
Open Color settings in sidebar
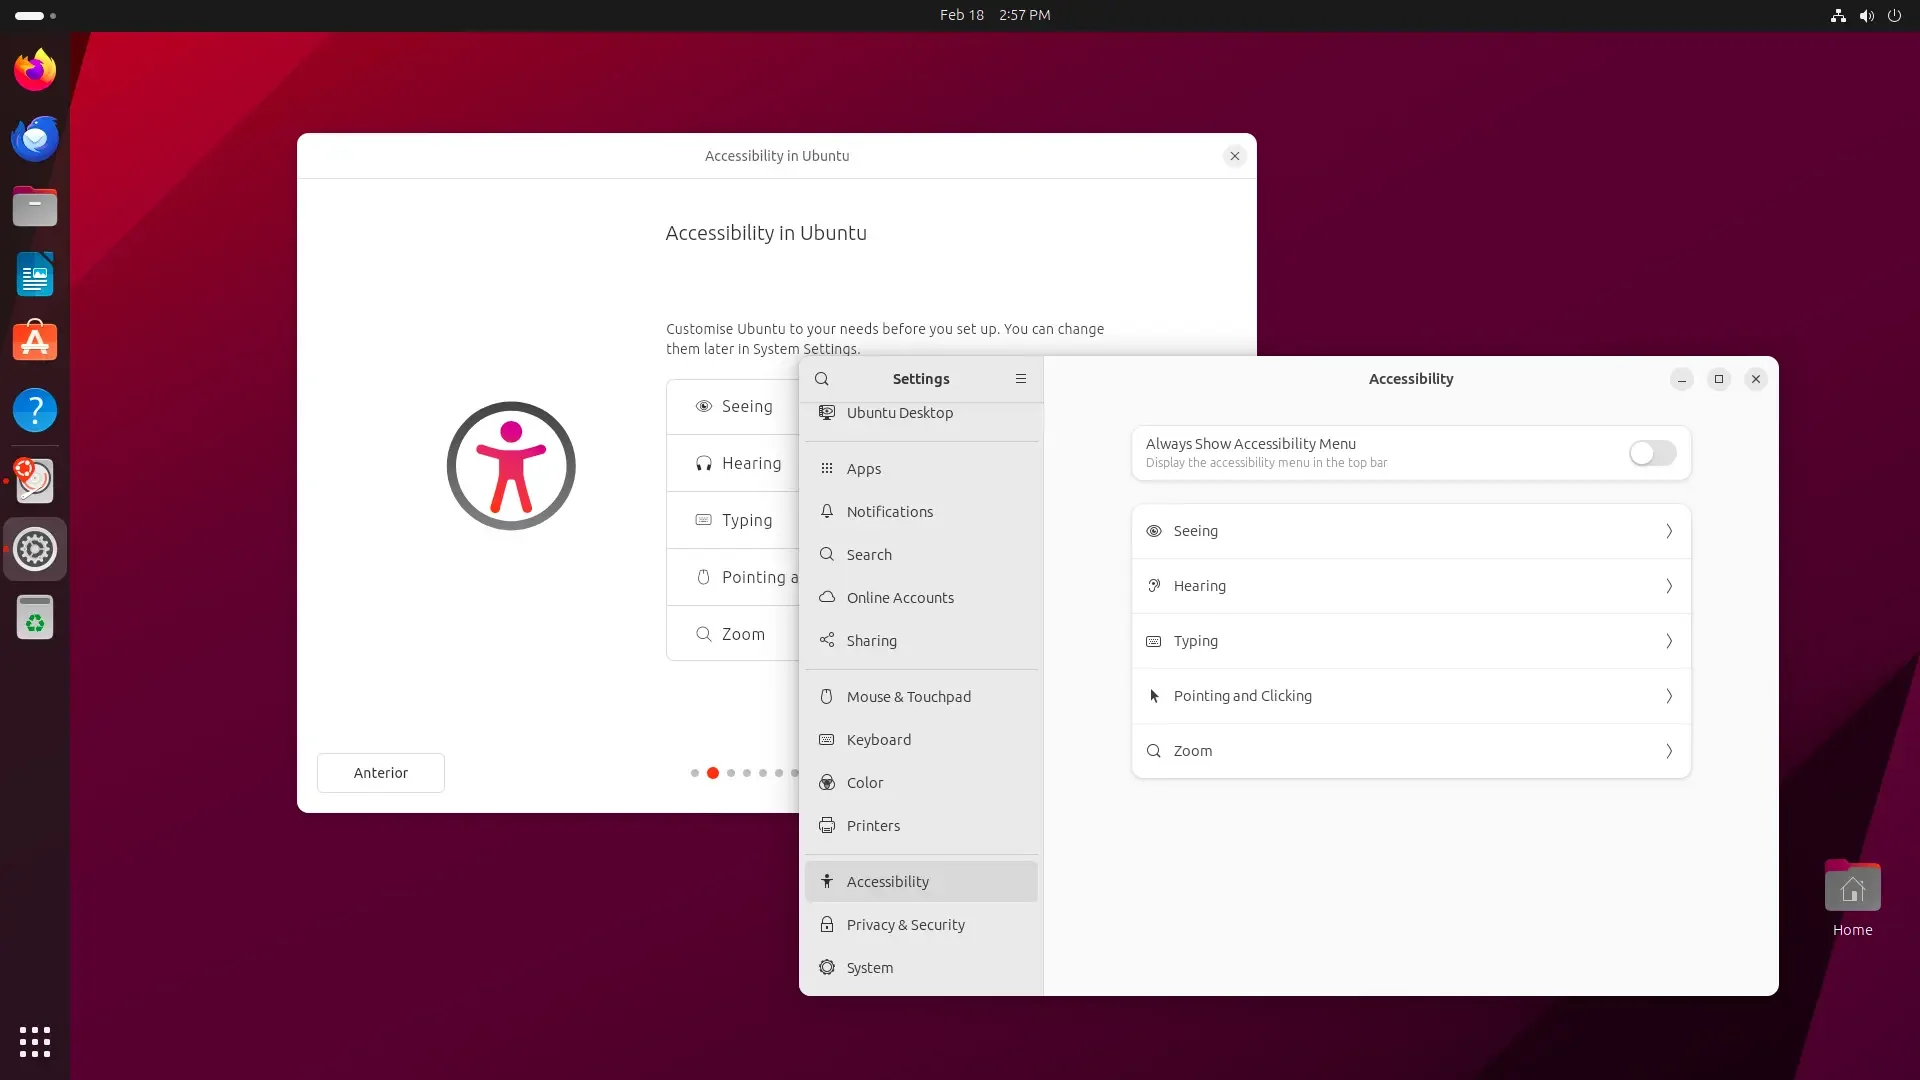pyautogui.click(x=921, y=783)
